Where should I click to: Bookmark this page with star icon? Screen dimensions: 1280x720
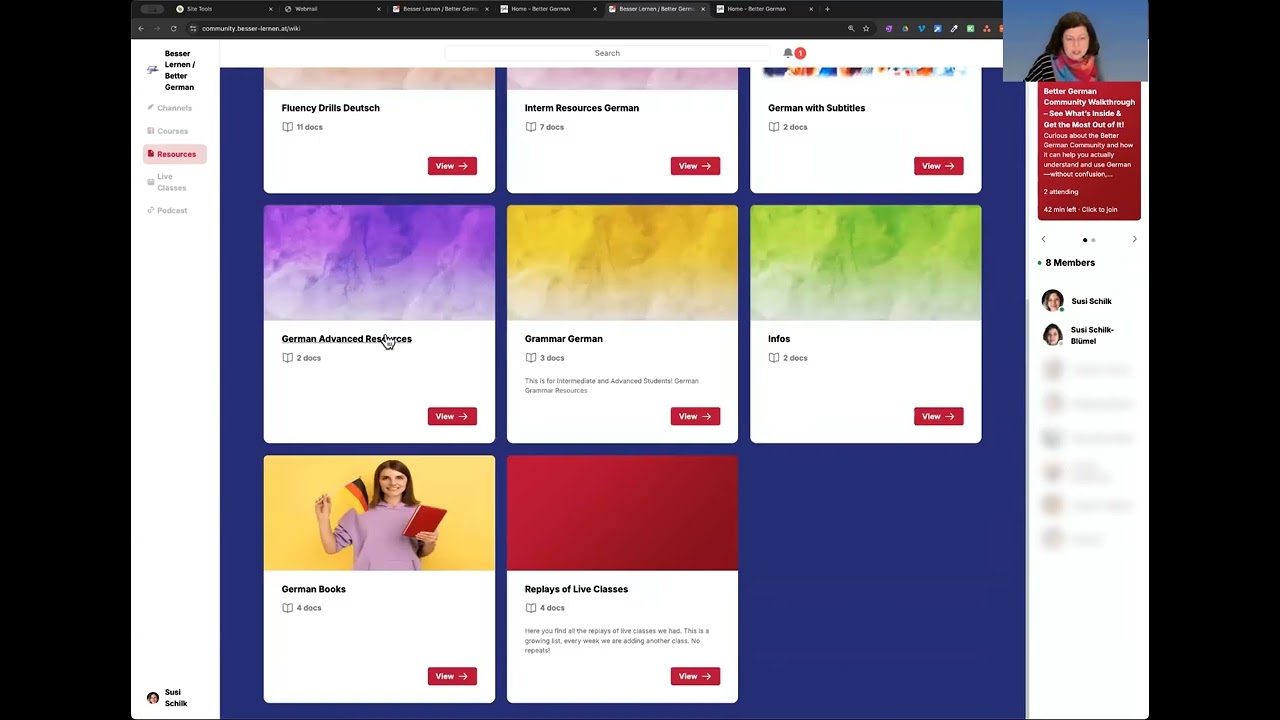[866, 28]
